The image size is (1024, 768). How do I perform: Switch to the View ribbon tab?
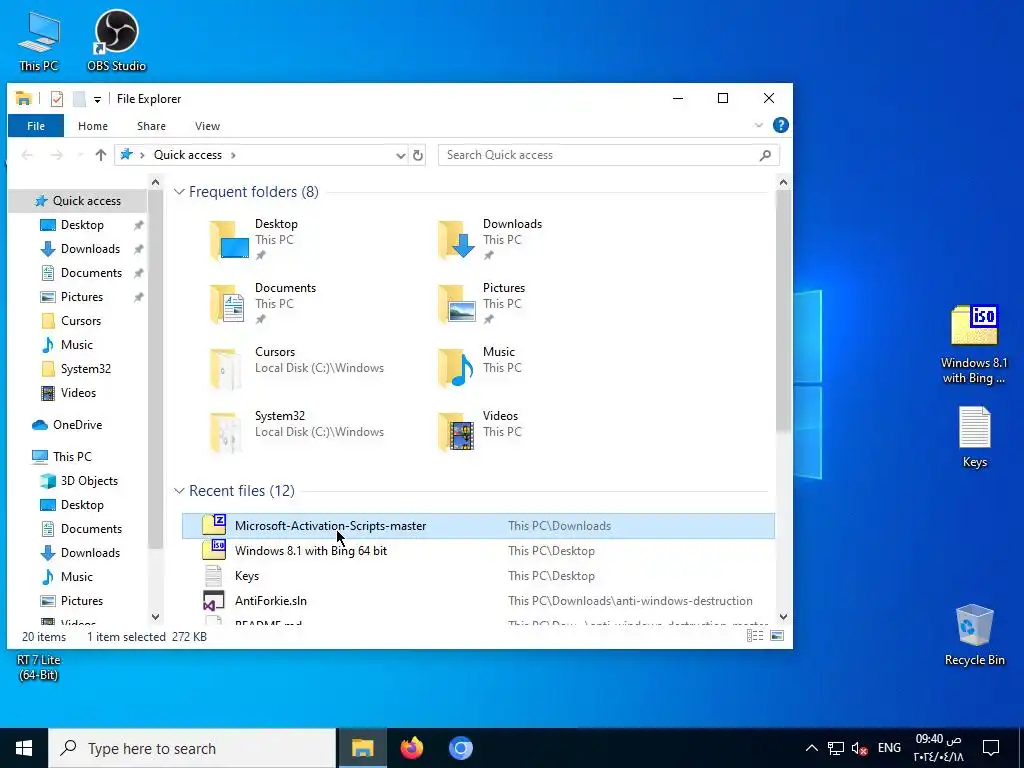pyautogui.click(x=207, y=126)
